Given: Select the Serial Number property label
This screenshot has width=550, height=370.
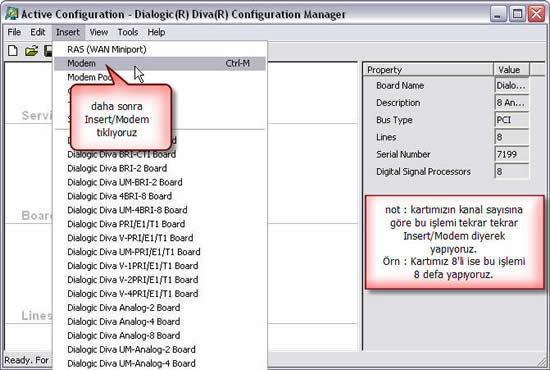Looking at the screenshot, I should click(403, 154).
